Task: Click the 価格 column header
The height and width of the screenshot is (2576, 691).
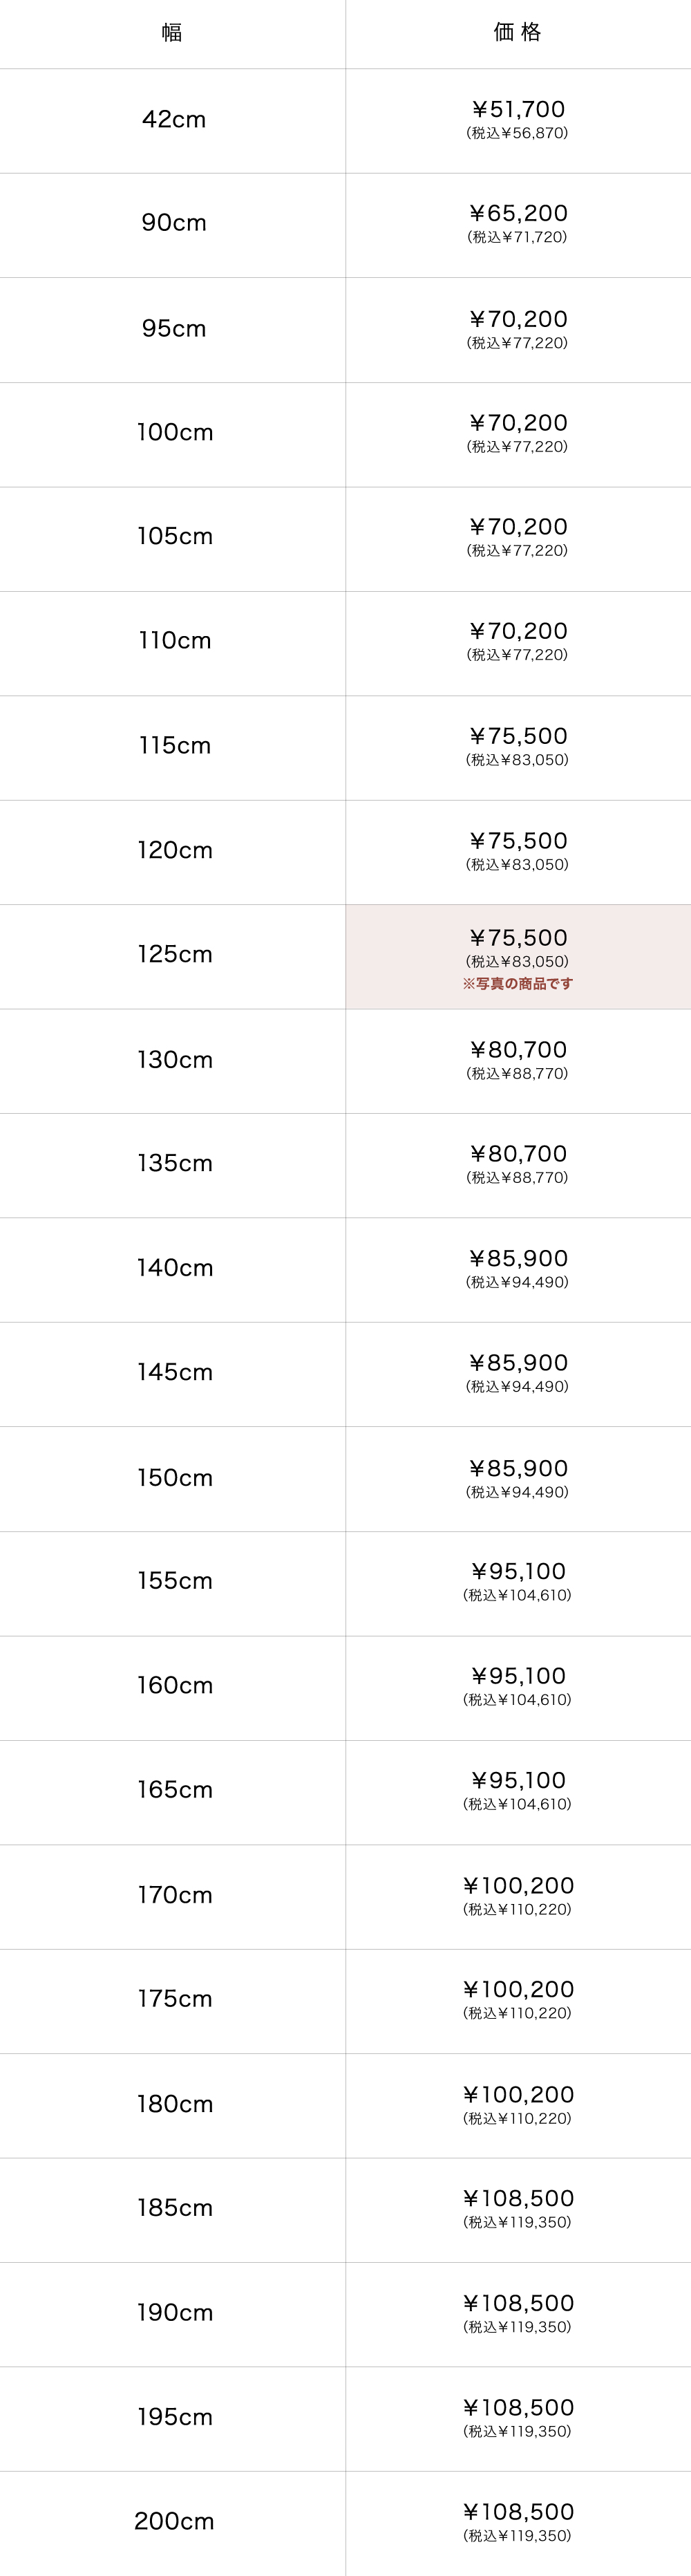Action: [517, 33]
